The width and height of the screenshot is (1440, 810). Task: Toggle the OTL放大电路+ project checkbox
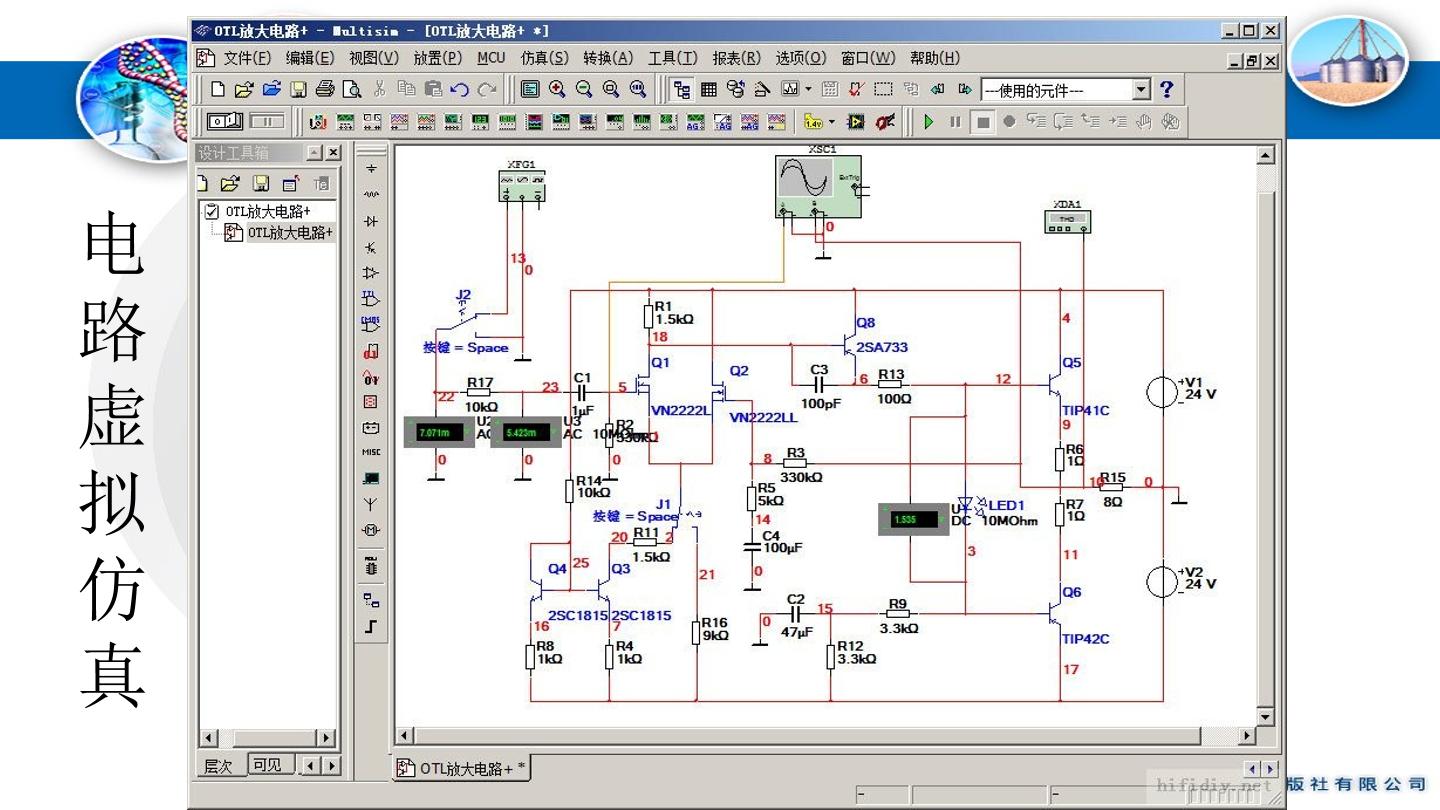coord(211,211)
